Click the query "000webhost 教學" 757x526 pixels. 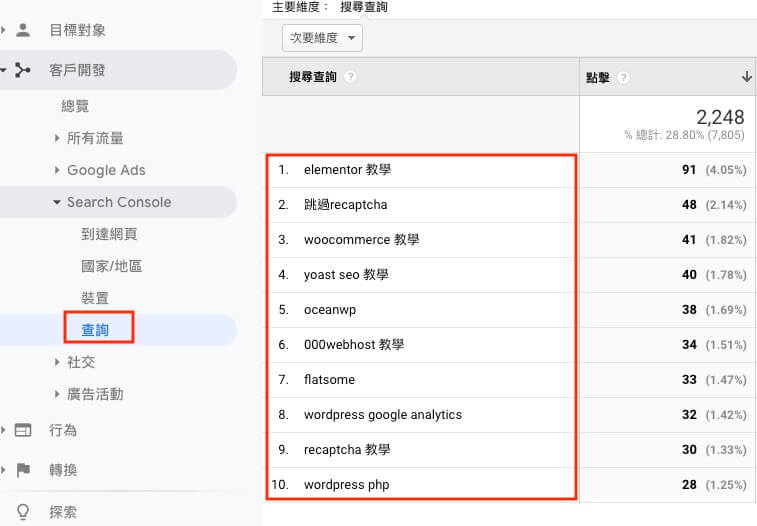pyautogui.click(x=353, y=345)
